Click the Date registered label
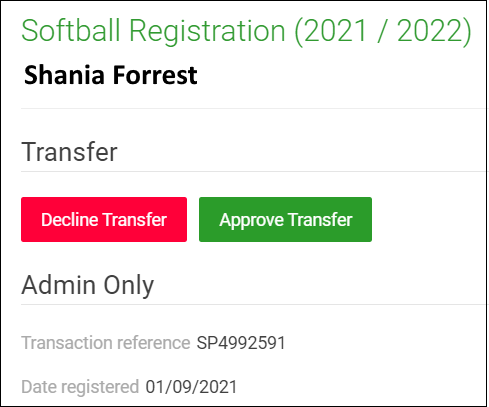The image size is (489, 407). click(x=80, y=387)
